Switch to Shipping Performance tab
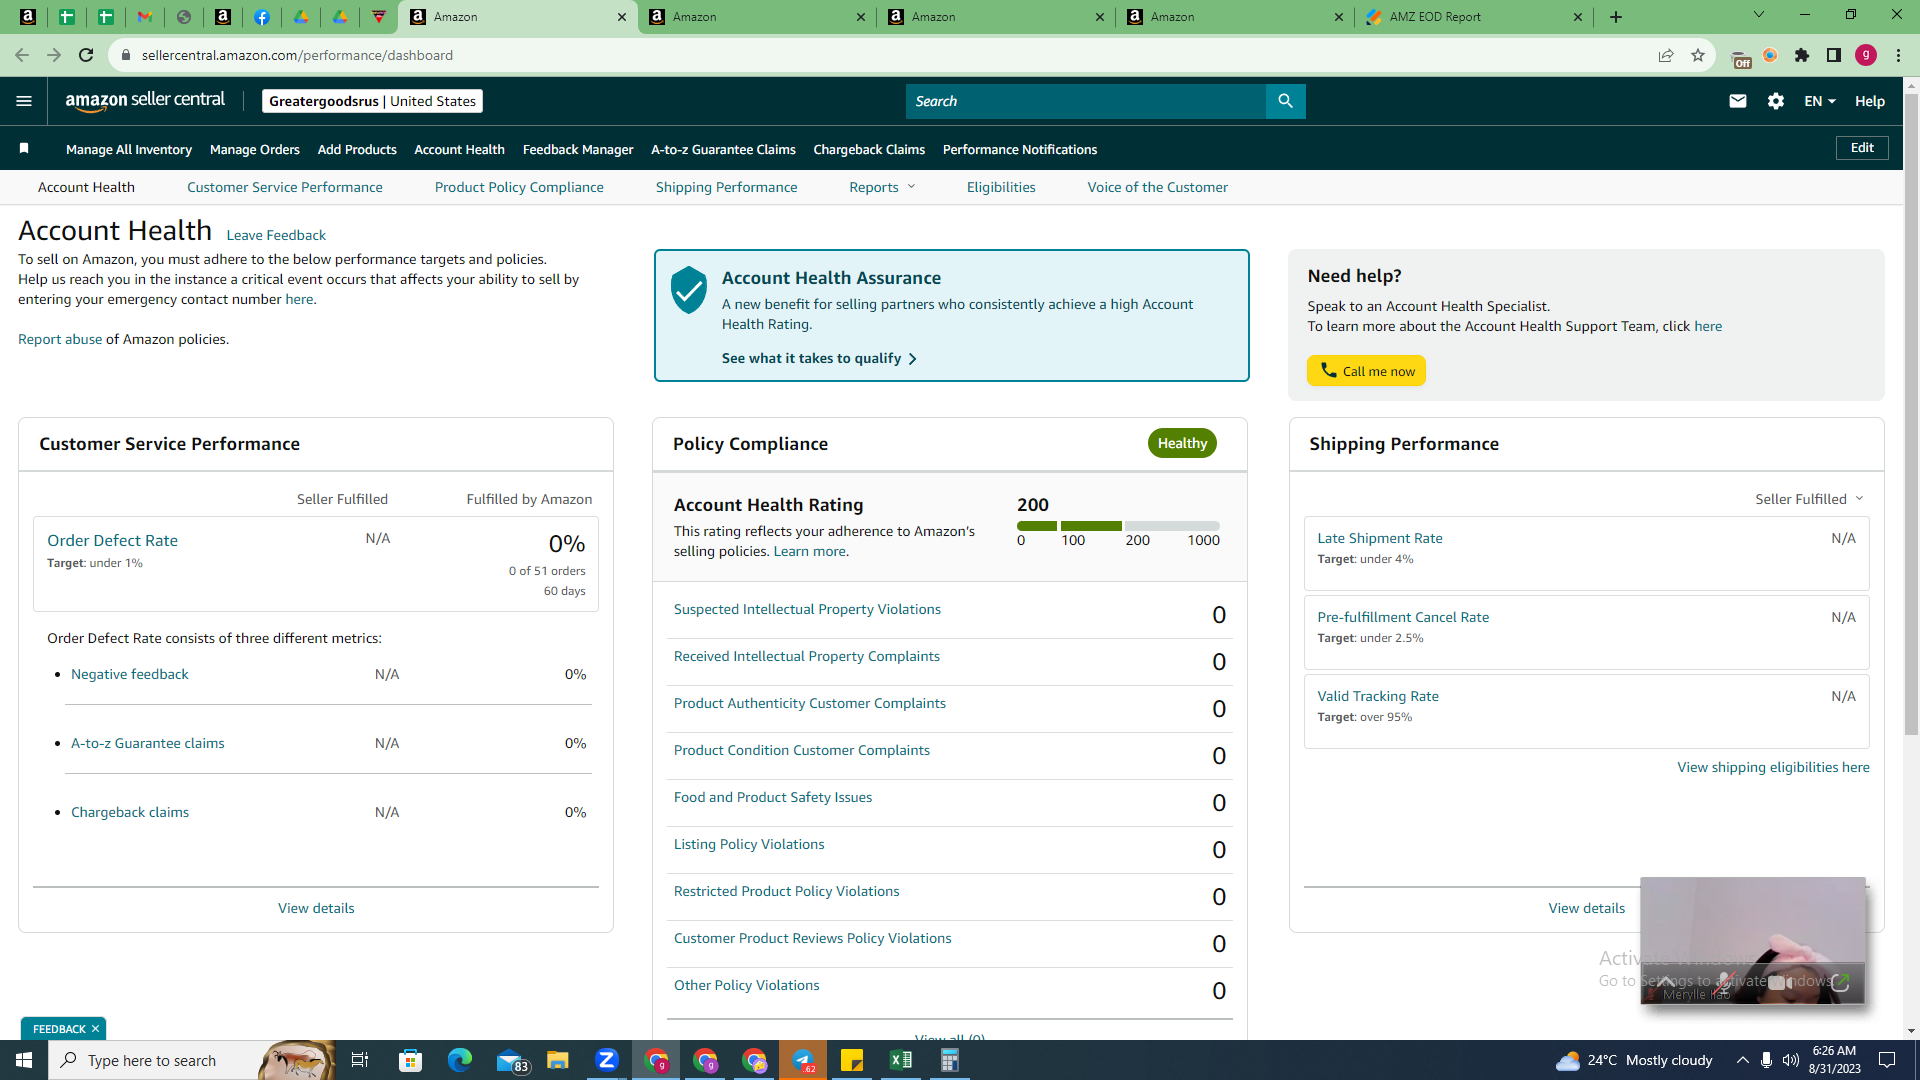Image resolution: width=1920 pixels, height=1080 pixels. tap(727, 187)
